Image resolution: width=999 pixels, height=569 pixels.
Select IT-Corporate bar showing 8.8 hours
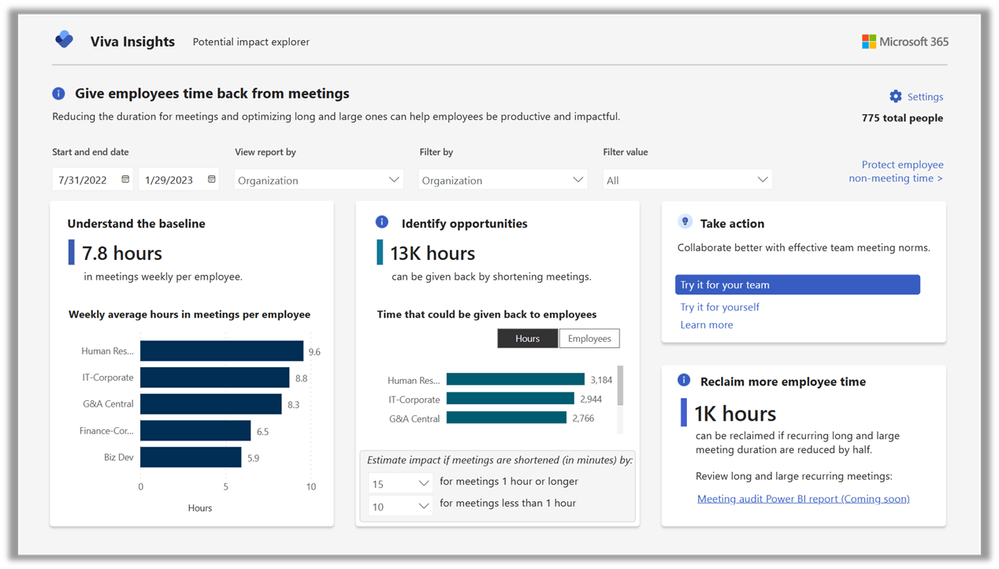coord(215,377)
